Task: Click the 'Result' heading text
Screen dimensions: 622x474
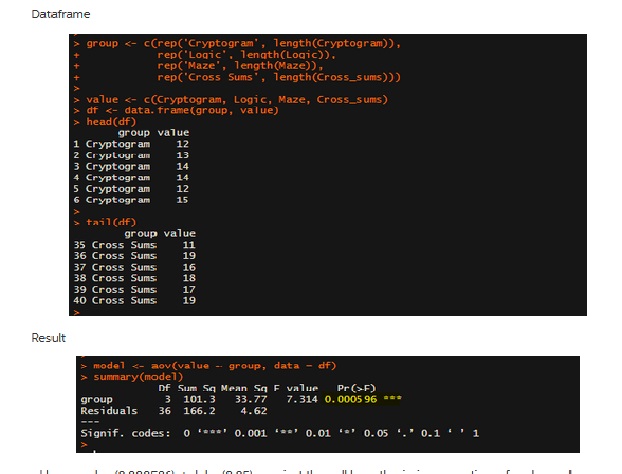Action: pyautogui.click(x=48, y=338)
